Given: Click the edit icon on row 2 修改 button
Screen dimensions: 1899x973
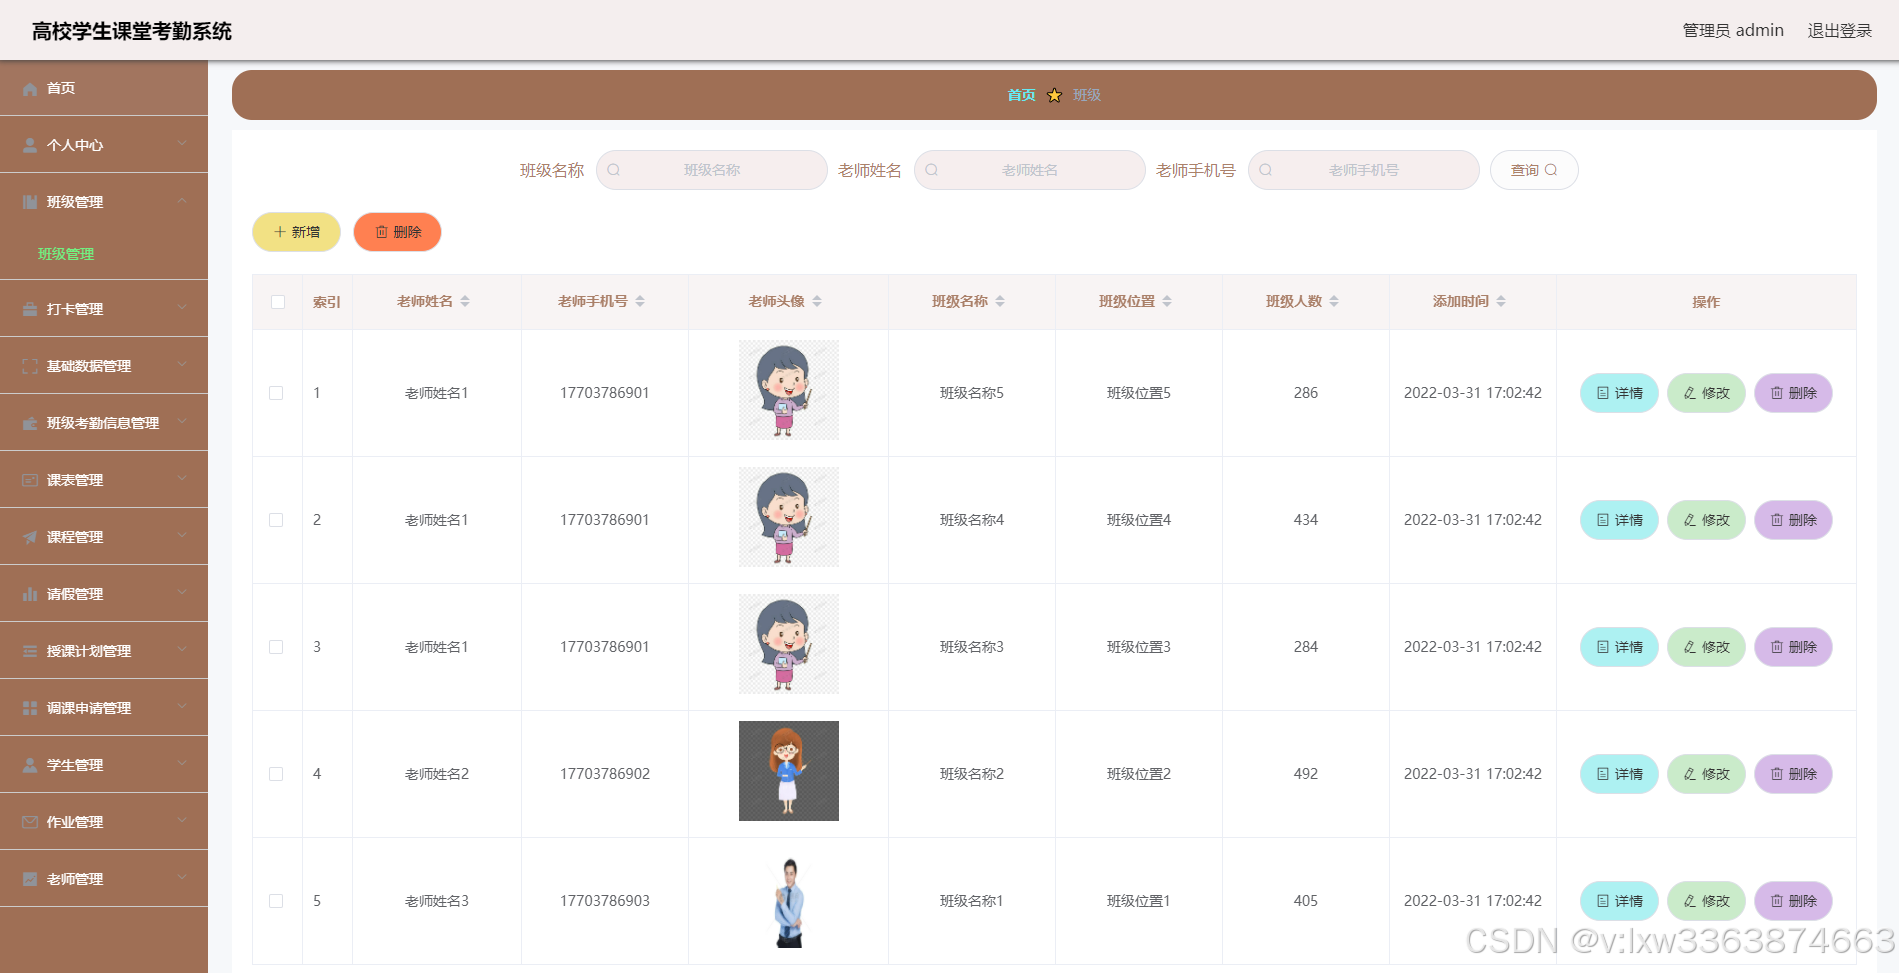Looking at the screenshot, I should (1689, 520).
